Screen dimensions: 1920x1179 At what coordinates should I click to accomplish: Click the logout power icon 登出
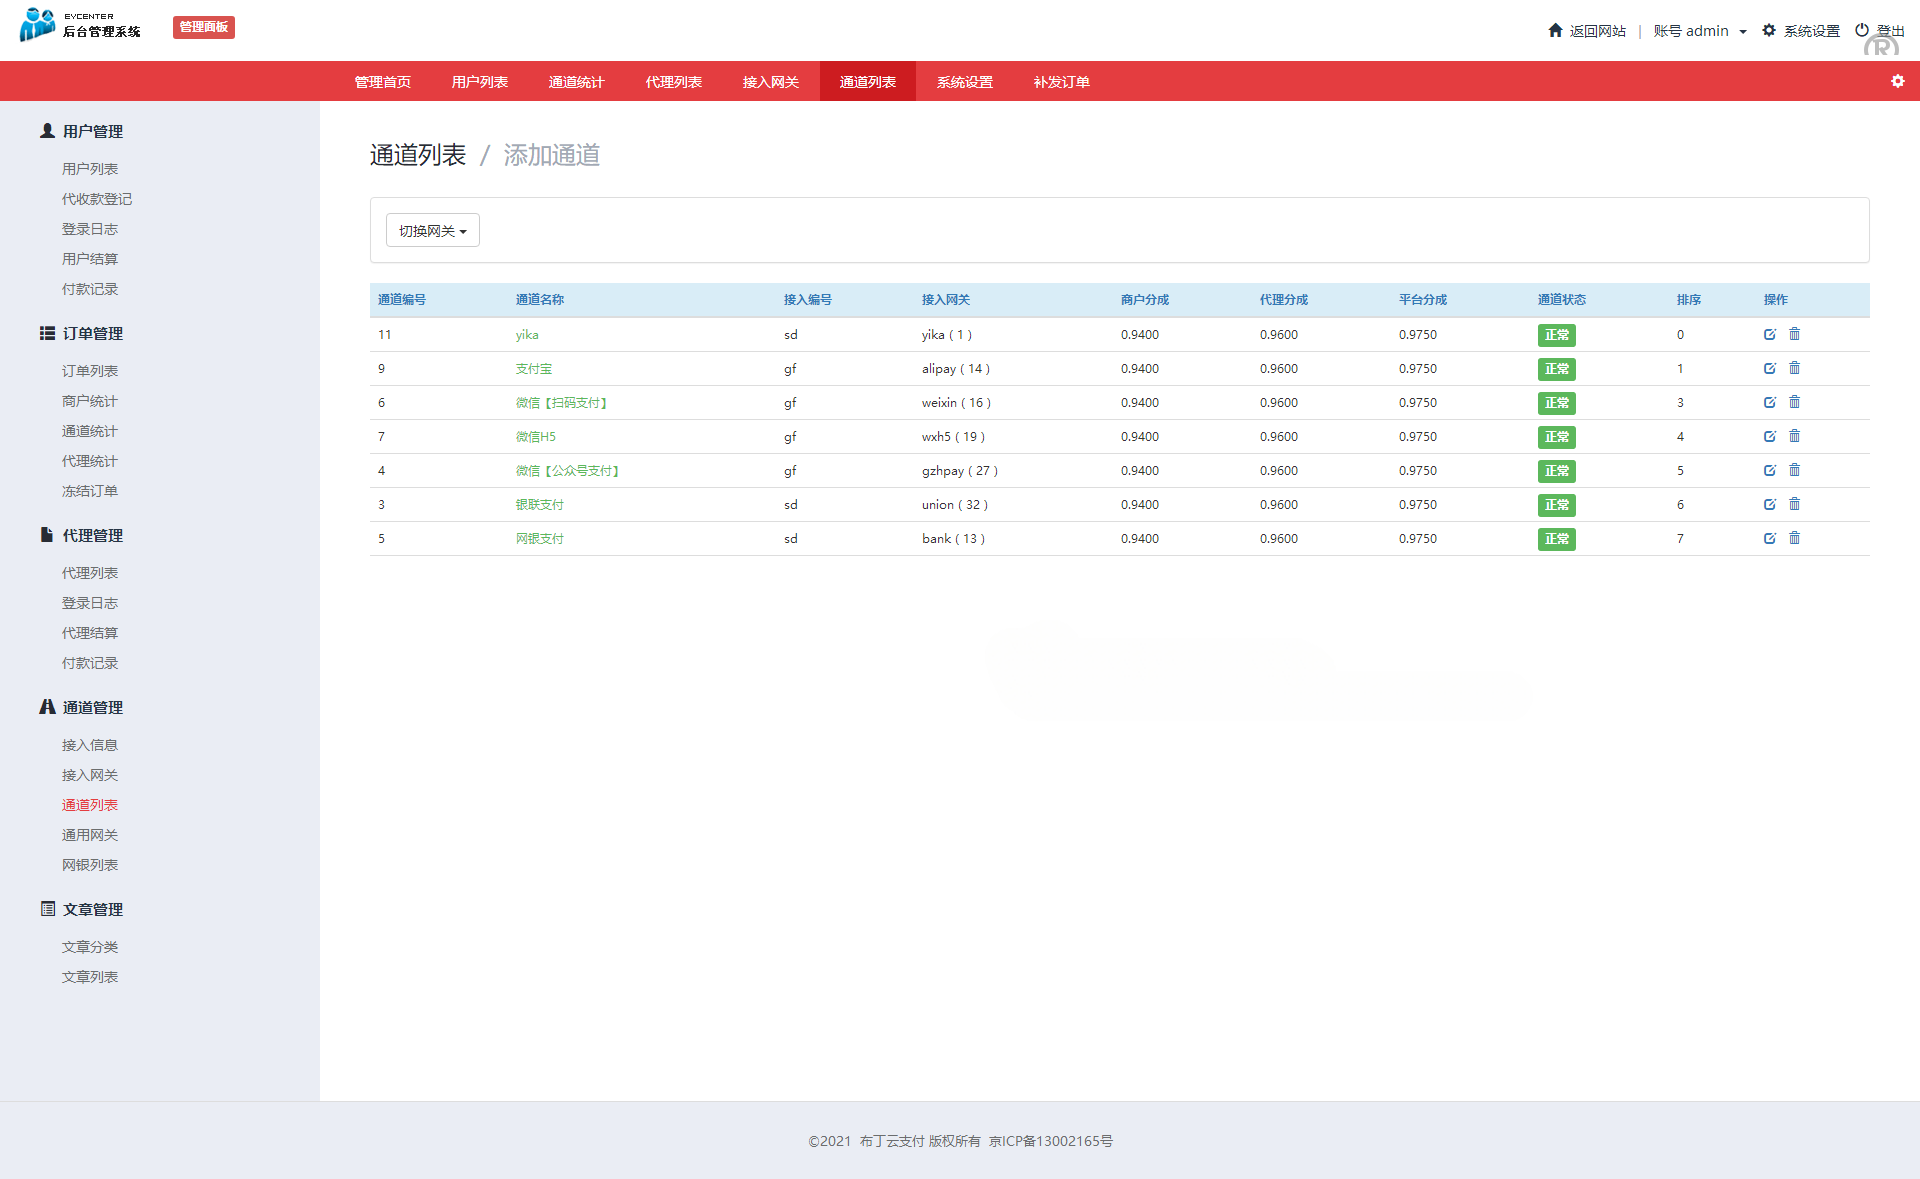coord(1862,31)
